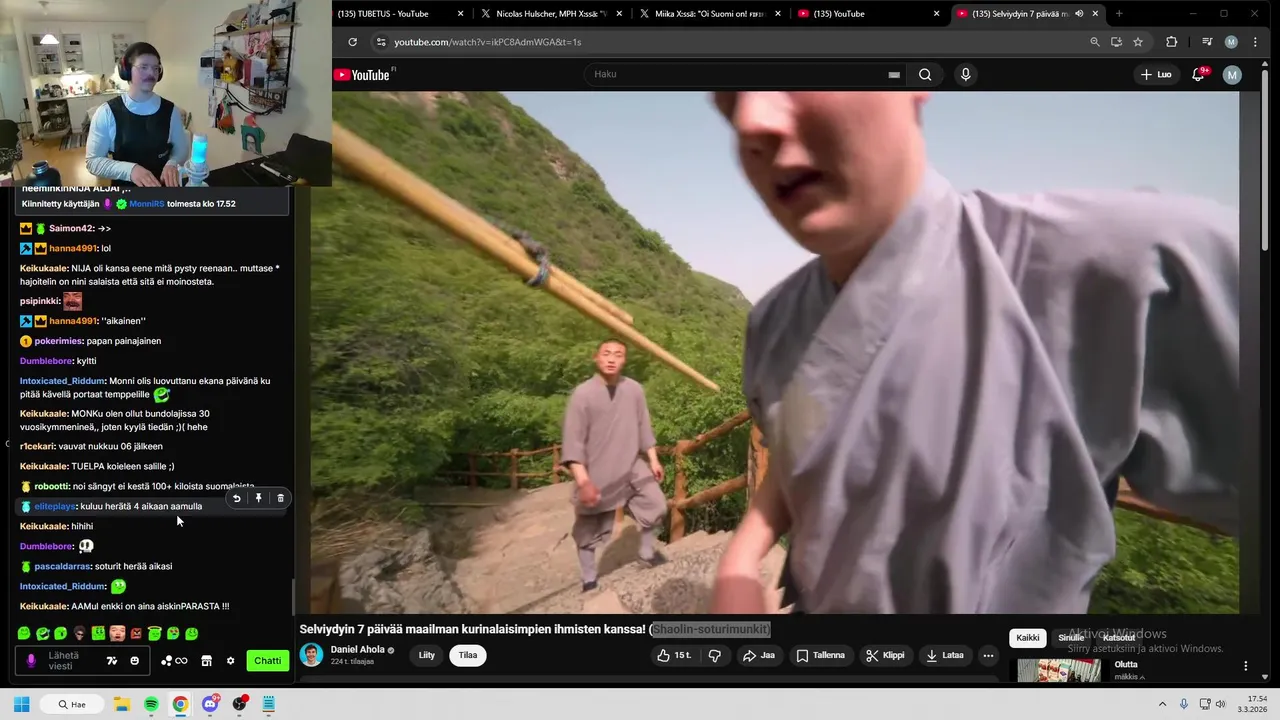The image size is (1280, 720).
Task: Send message with green Chatti button
Action: tap(267, 661)
